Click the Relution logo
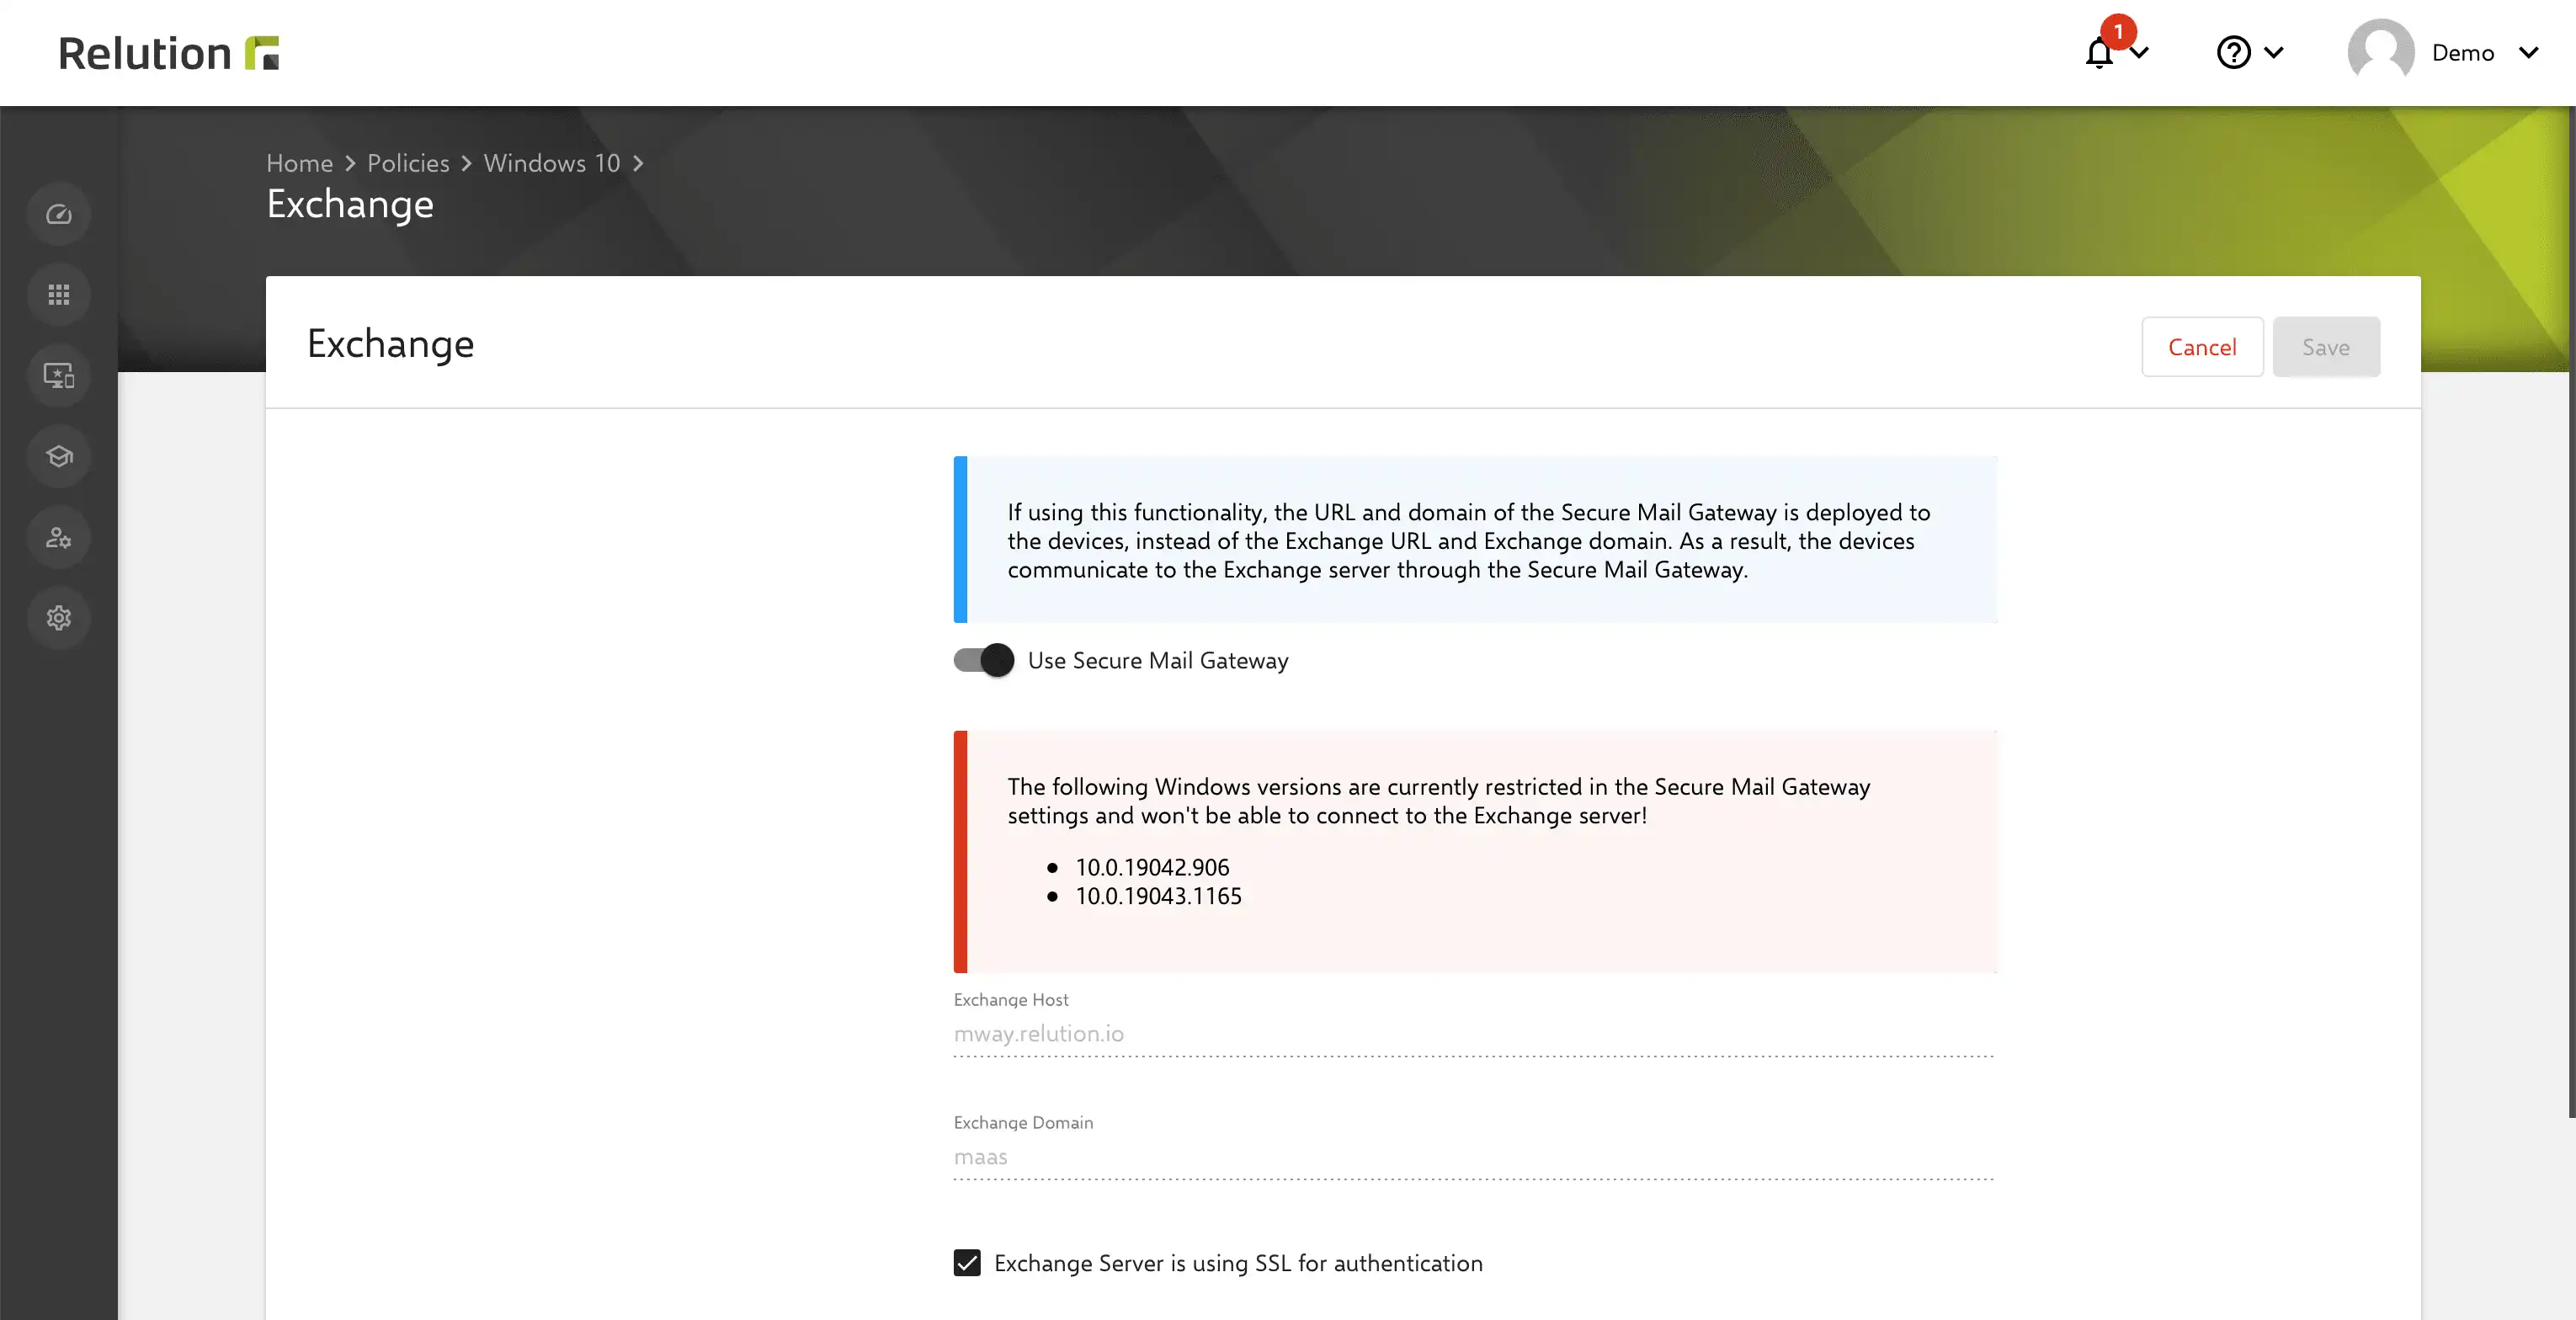The height and width of the screenshot is (1320, 2576). (168, 53)
